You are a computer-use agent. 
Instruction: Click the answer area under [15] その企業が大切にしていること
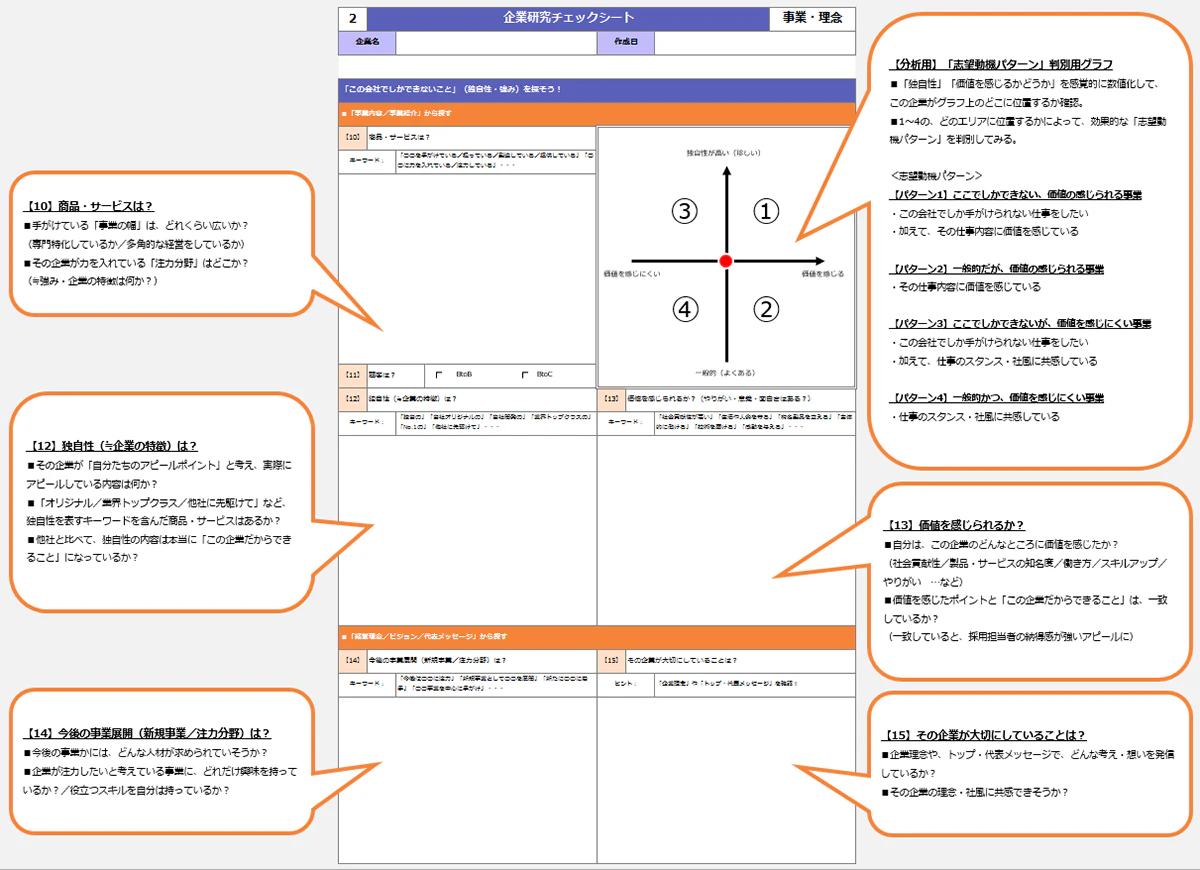(x=726, y=780)
